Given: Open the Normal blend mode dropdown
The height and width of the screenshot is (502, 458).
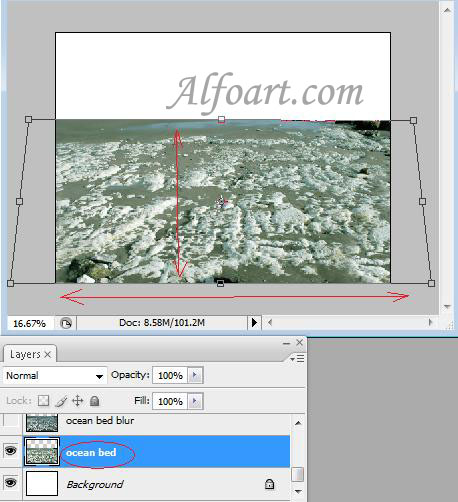Looking at the screenshot, I should coord(55,376).
